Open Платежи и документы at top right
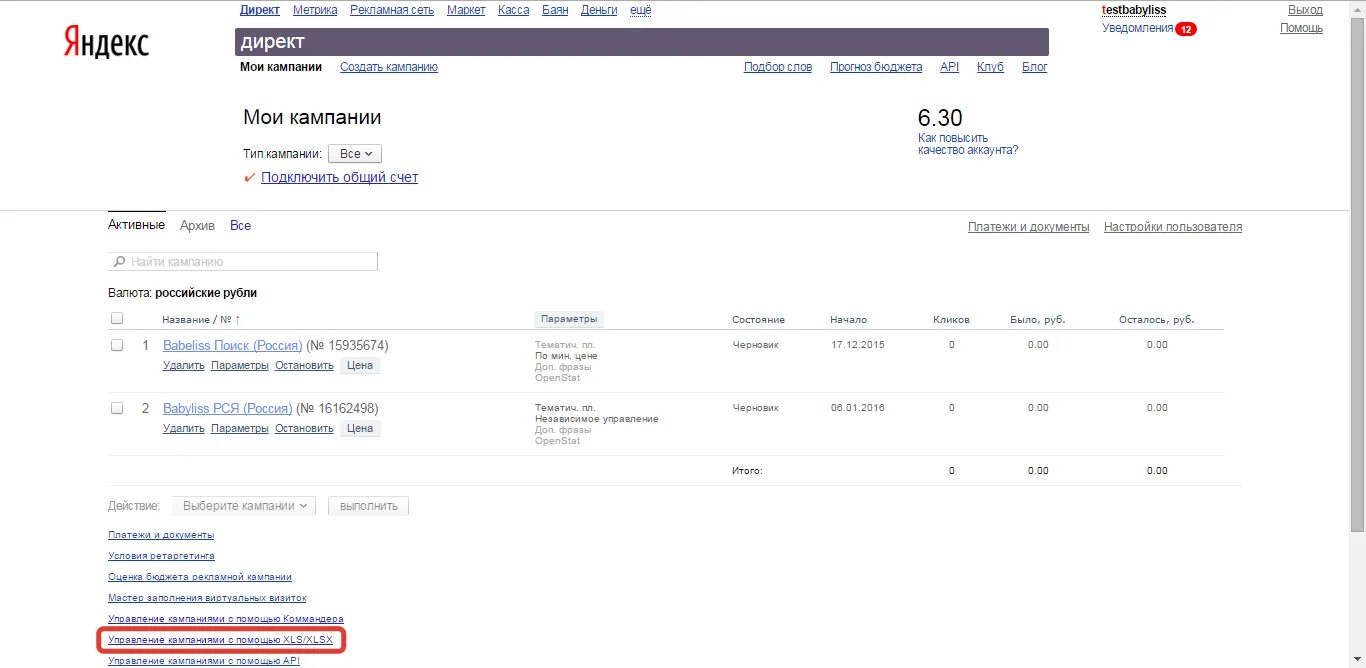The width and height of the screenshot is (1366, 668). point(1028,227)
